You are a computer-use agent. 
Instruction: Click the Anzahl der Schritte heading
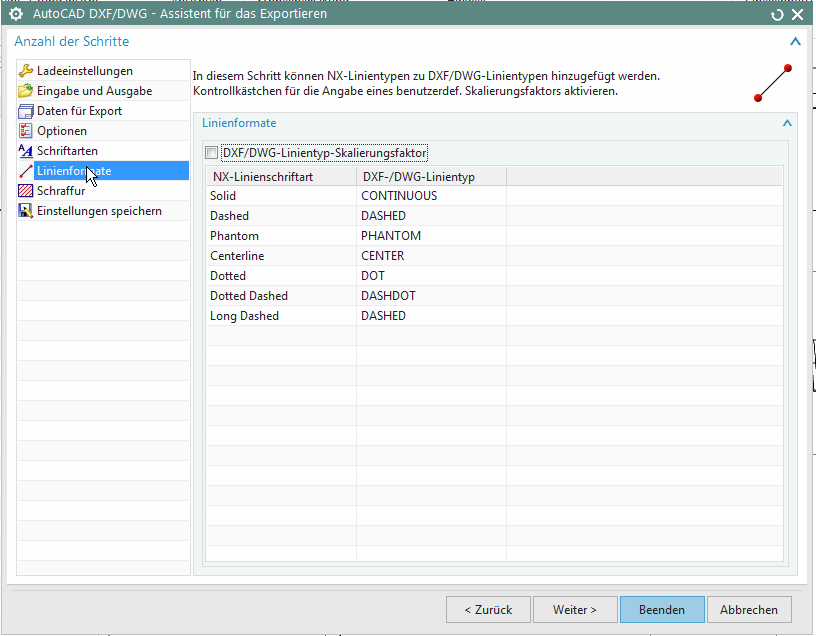click(72, 42)
